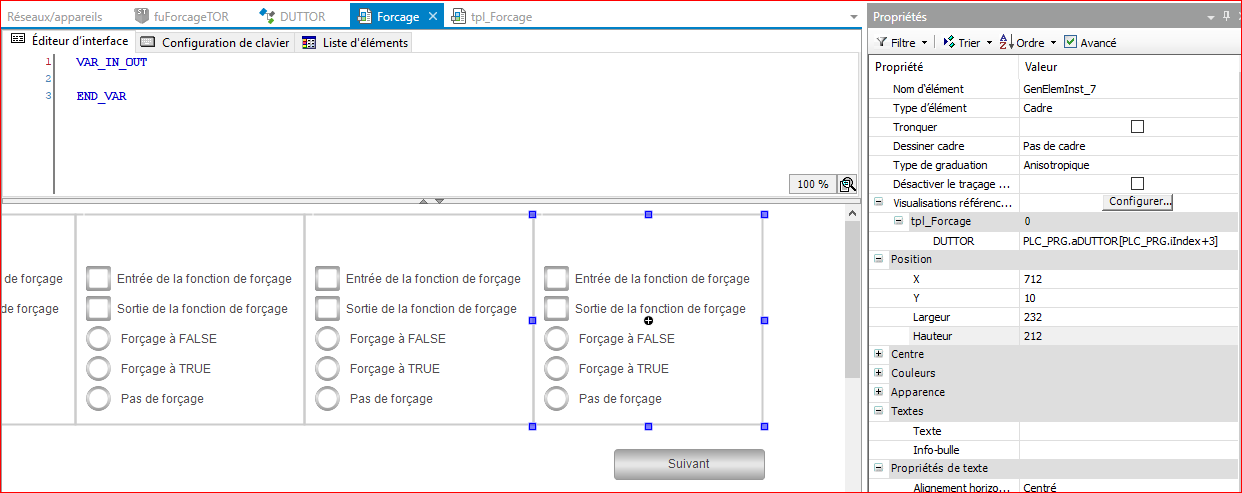This screenshot has width=1242, height=493.
Task: Close the Forcage tab
Action: pyautogui.click(x=432, y=17)
